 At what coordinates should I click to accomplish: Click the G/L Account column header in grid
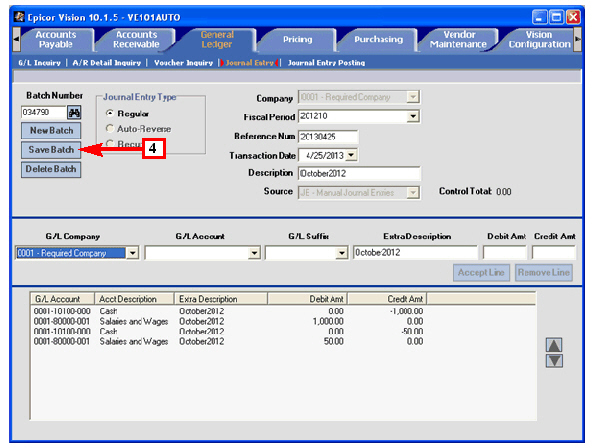(63, 299)
